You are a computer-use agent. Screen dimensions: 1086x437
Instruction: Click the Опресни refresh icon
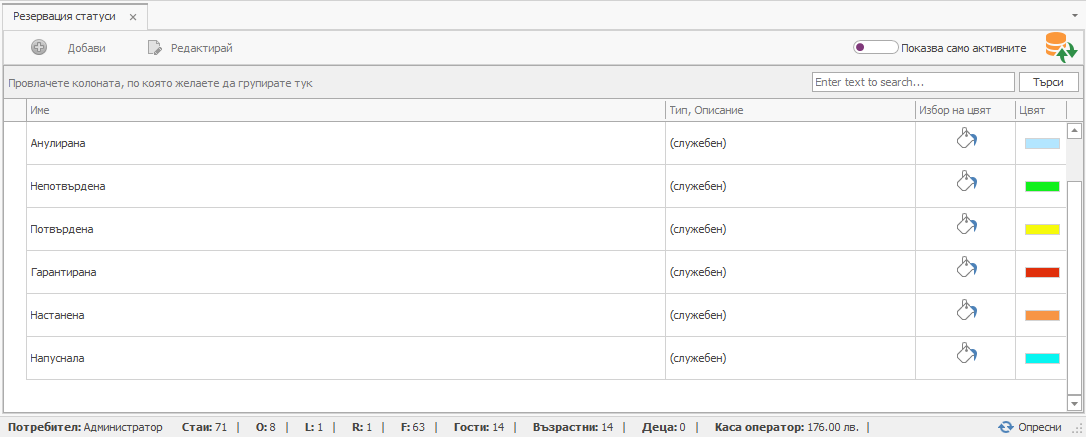(1006, 427)
